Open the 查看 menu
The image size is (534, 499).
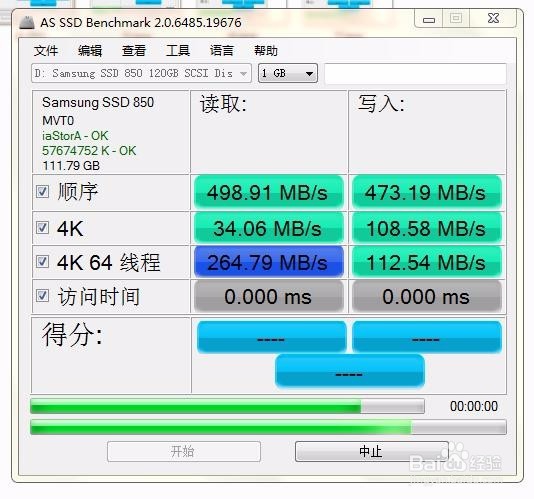[134, 51]
